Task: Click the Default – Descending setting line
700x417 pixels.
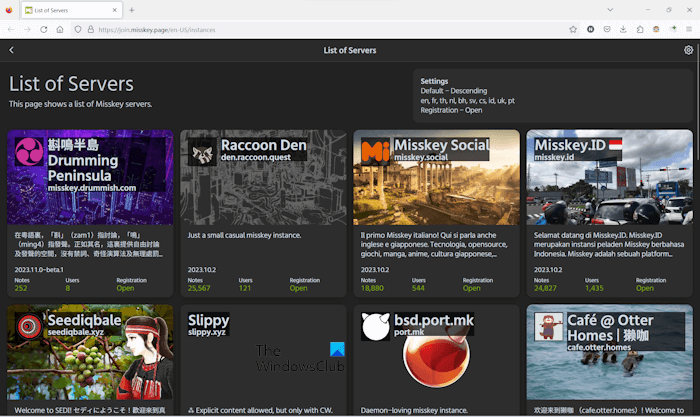Action: pos(454,91)
